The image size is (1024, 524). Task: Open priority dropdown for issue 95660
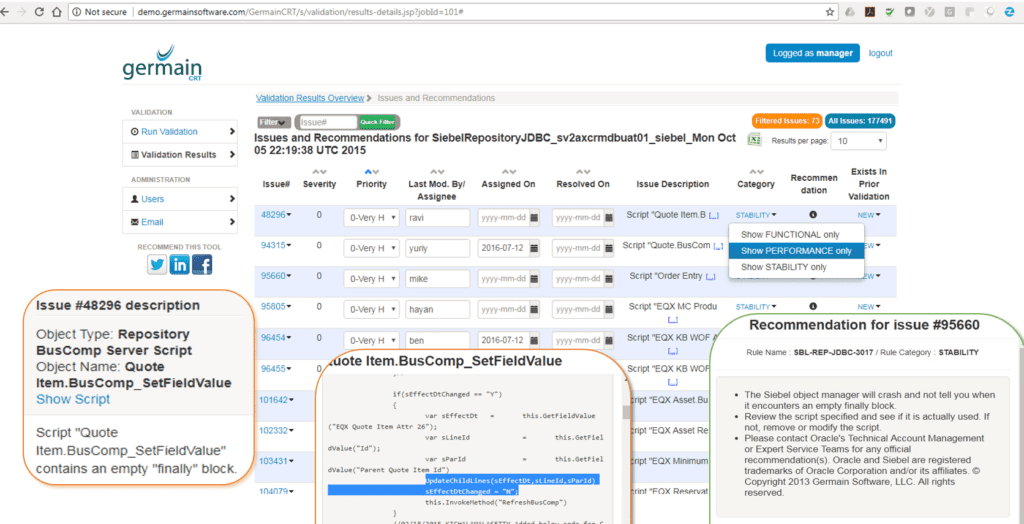tap(371, 279)
